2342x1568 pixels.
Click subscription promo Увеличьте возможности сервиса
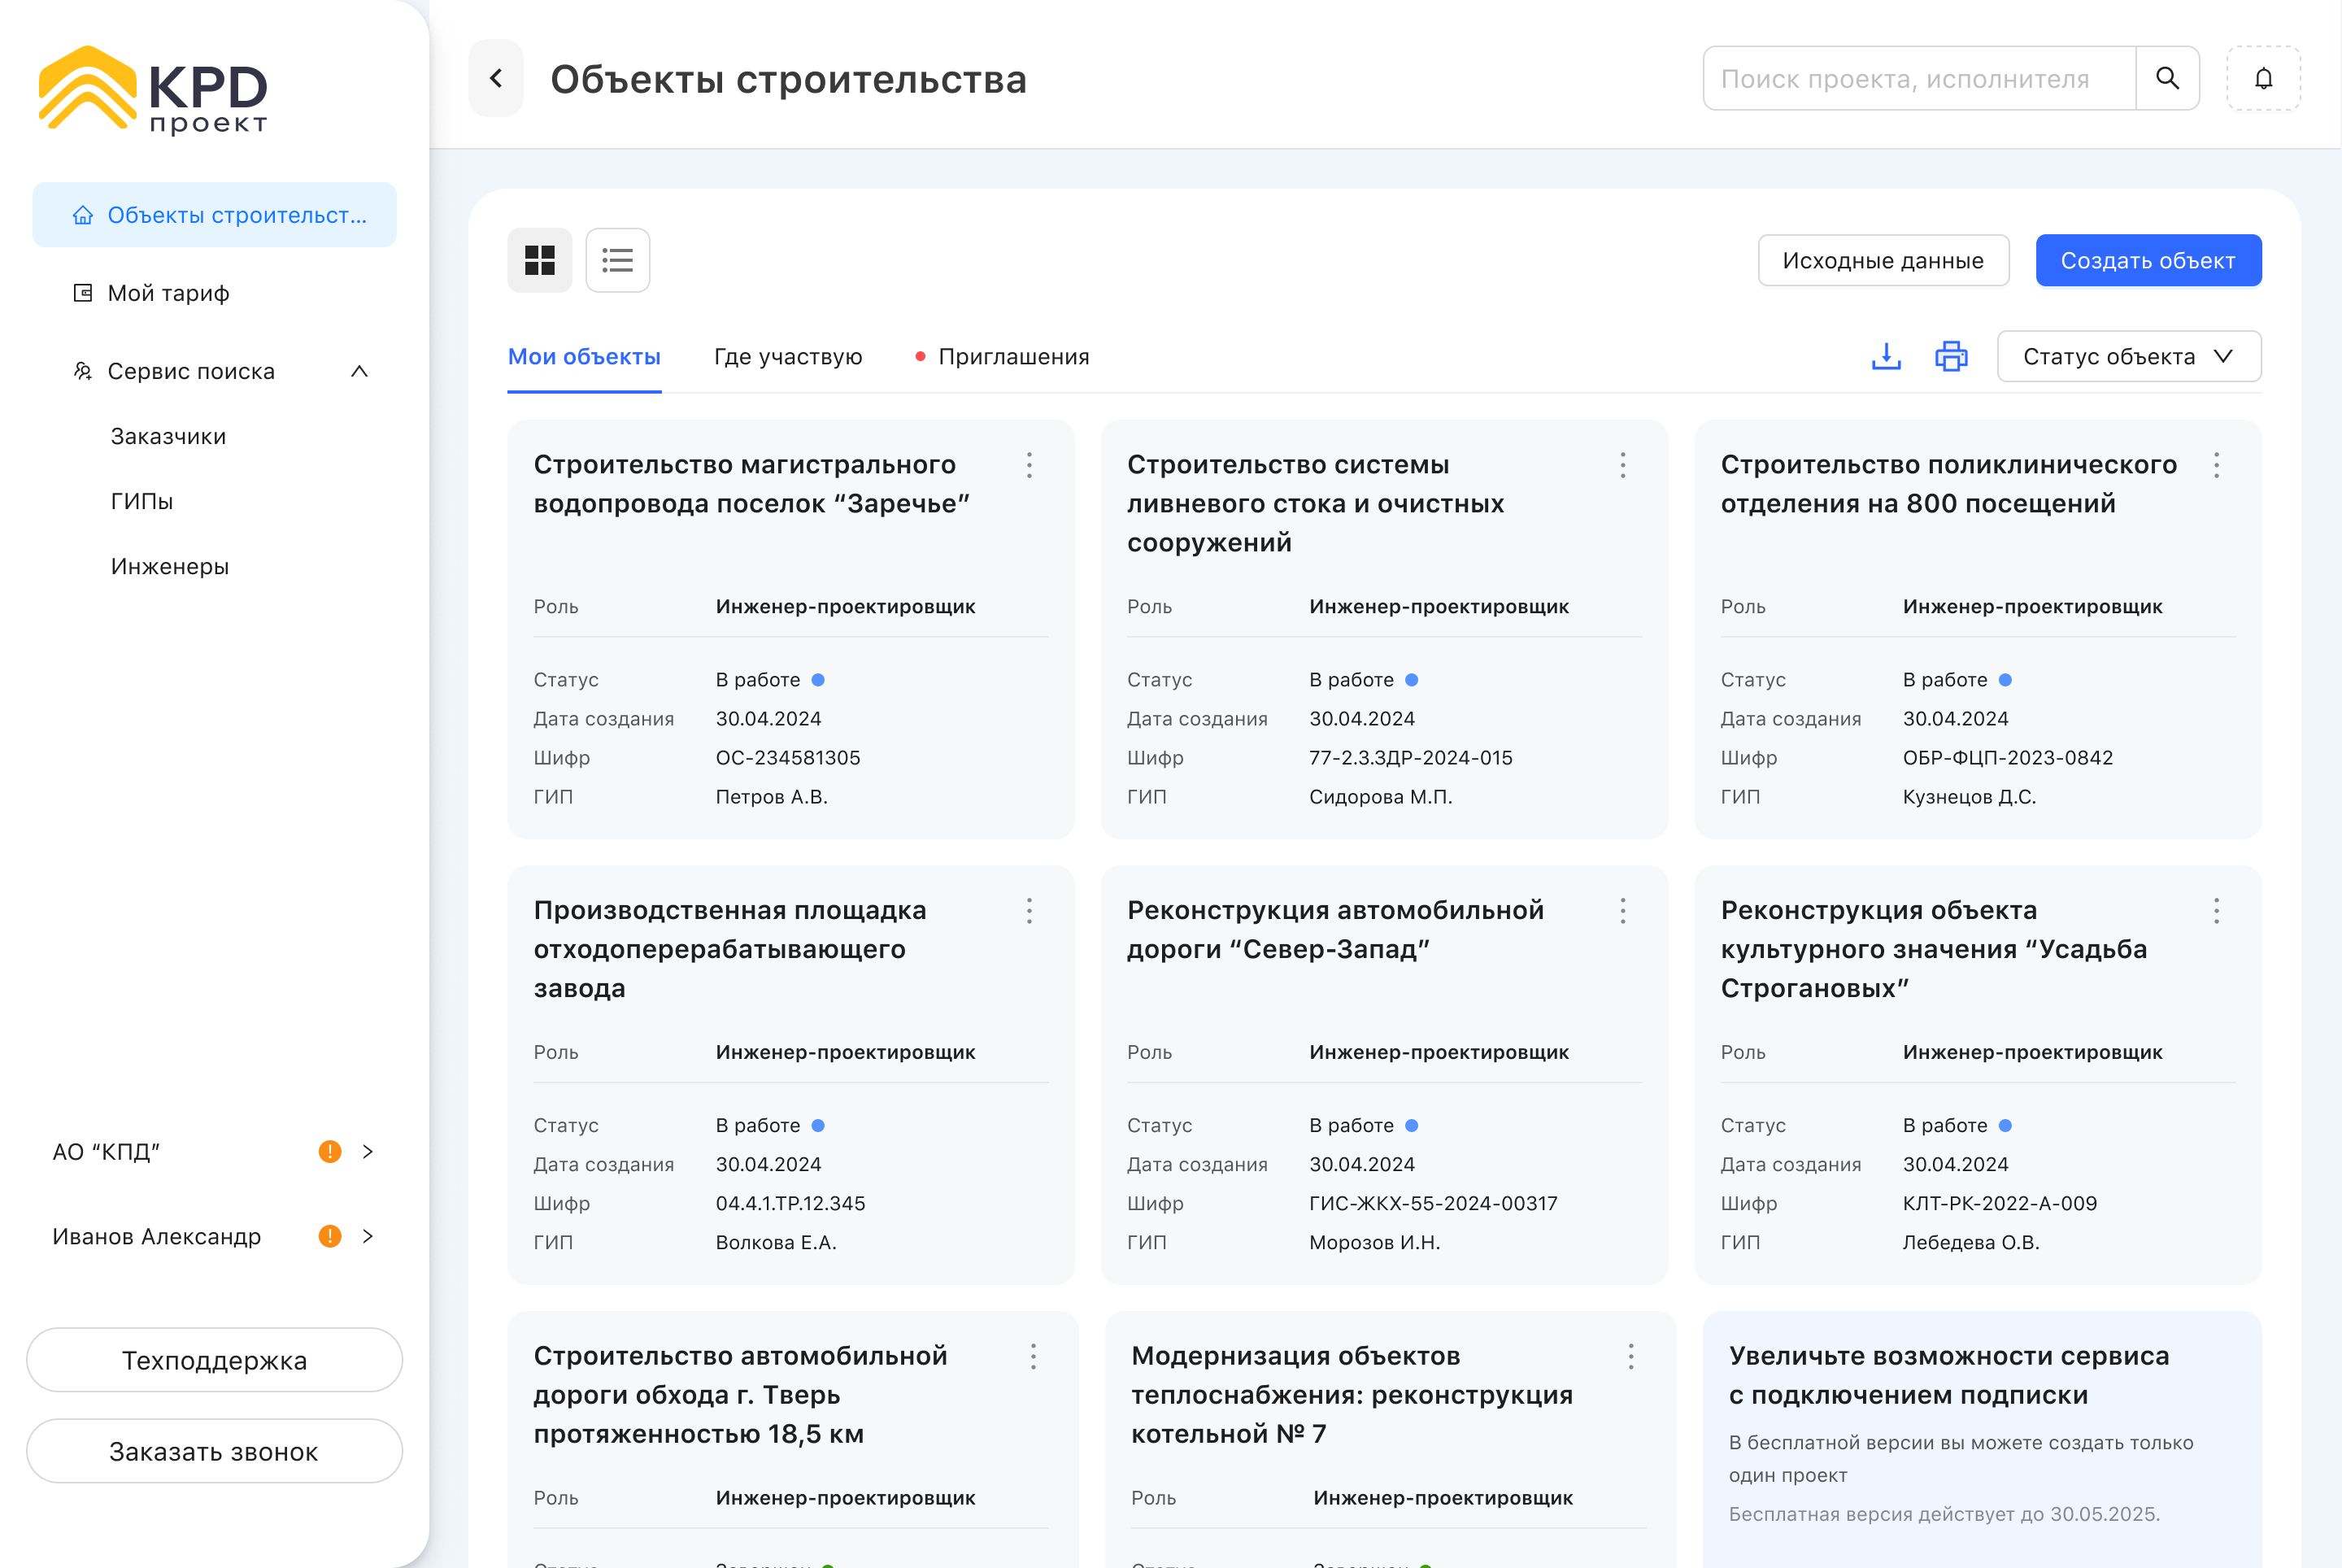pyautogui.click(x=1982, y=1440)
